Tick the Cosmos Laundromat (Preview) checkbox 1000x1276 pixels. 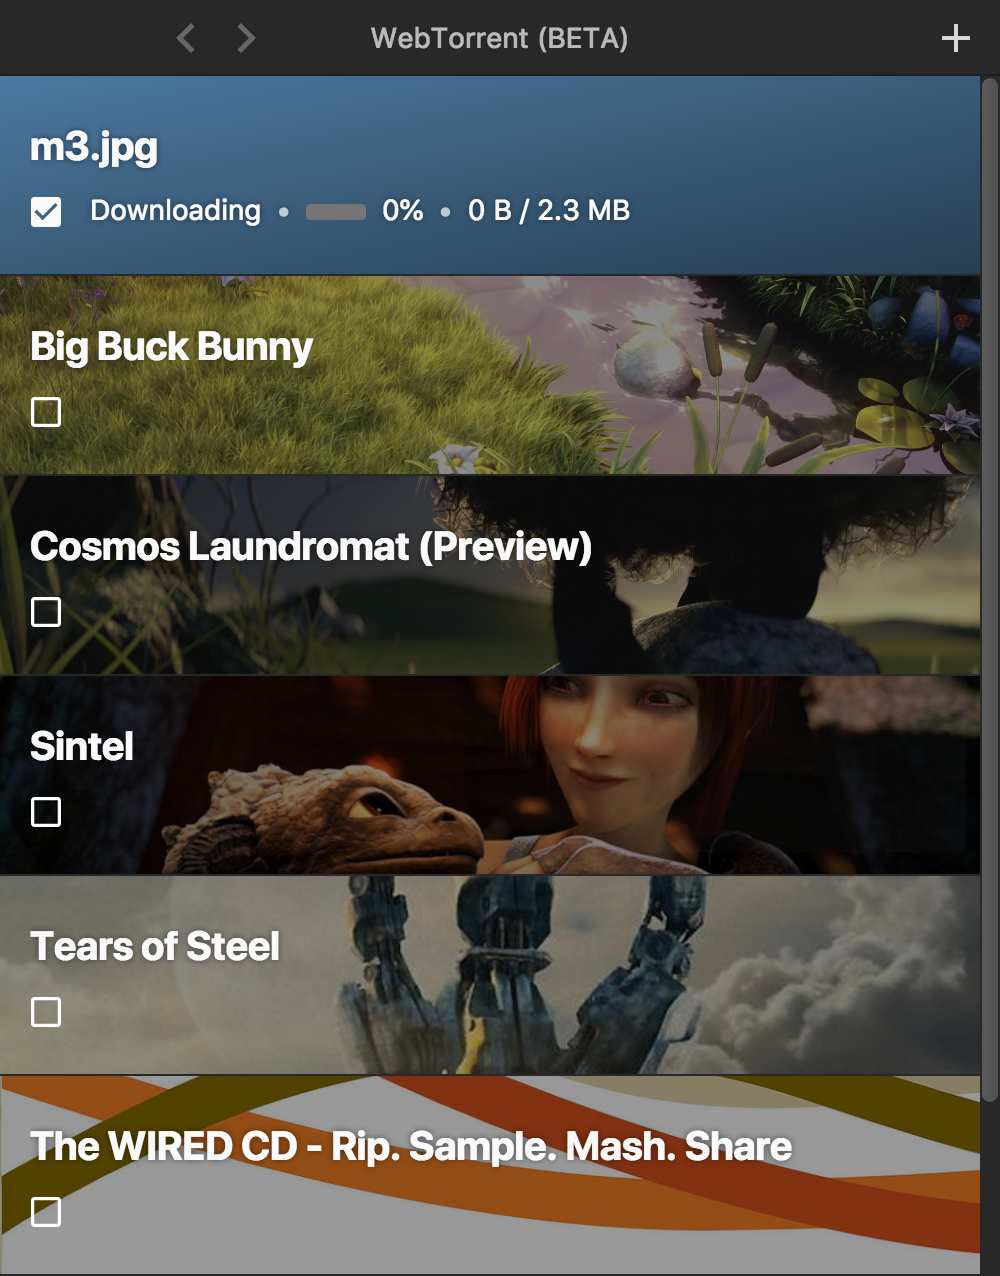point(46,612)
